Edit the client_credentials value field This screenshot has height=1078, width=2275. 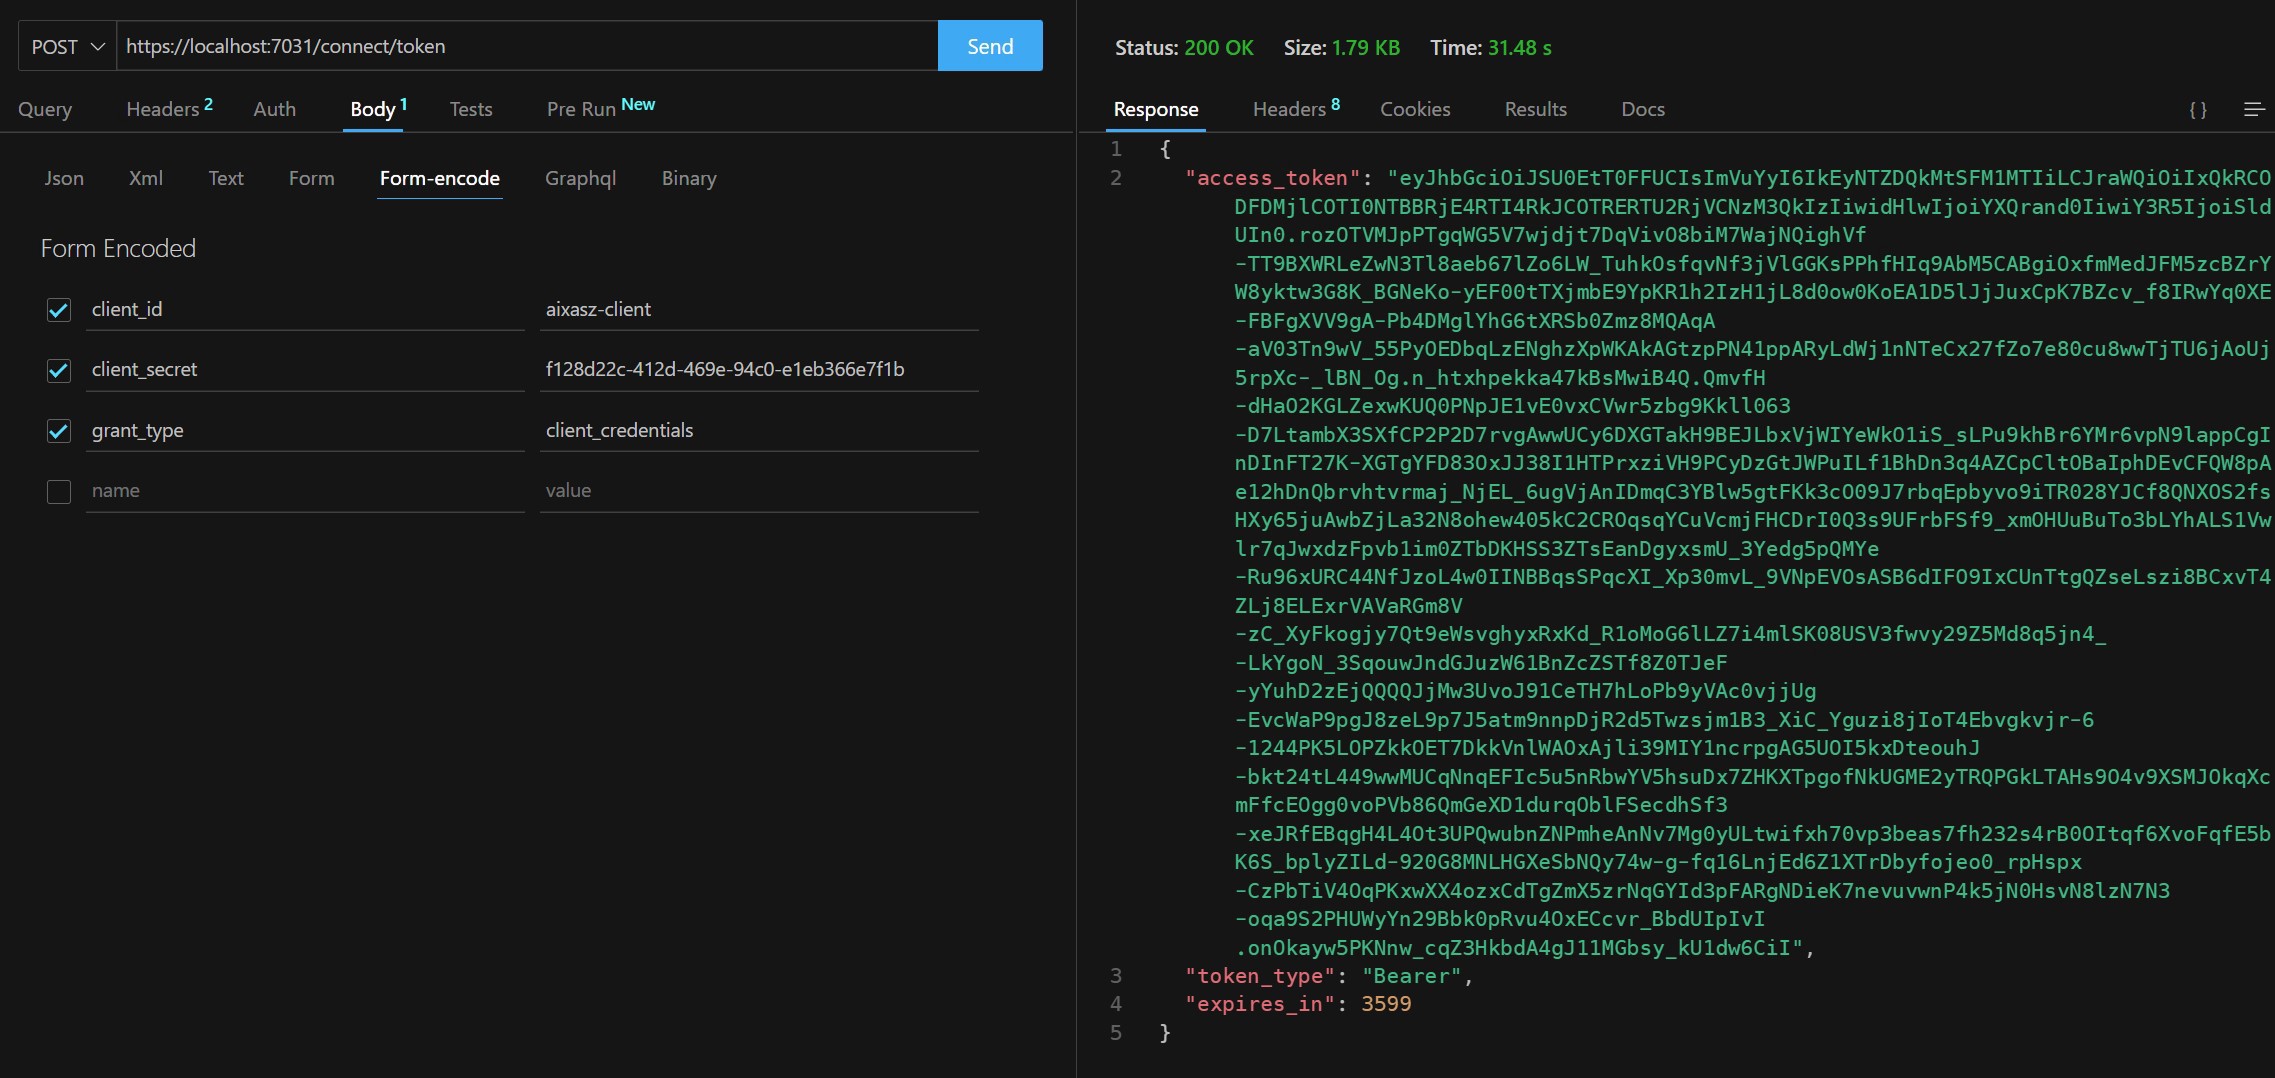[759, 431]
